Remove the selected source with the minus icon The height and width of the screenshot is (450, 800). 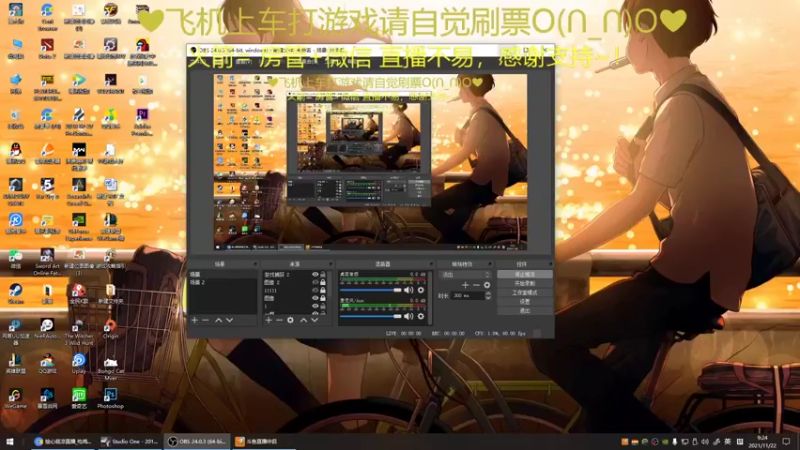click(x=279, y=320)
